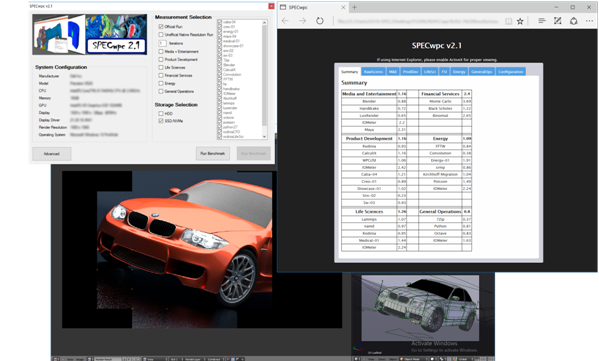The height and width of the screenshot is (361, 599).
Task: Click the browser back arrow
Action: (285, 21)
